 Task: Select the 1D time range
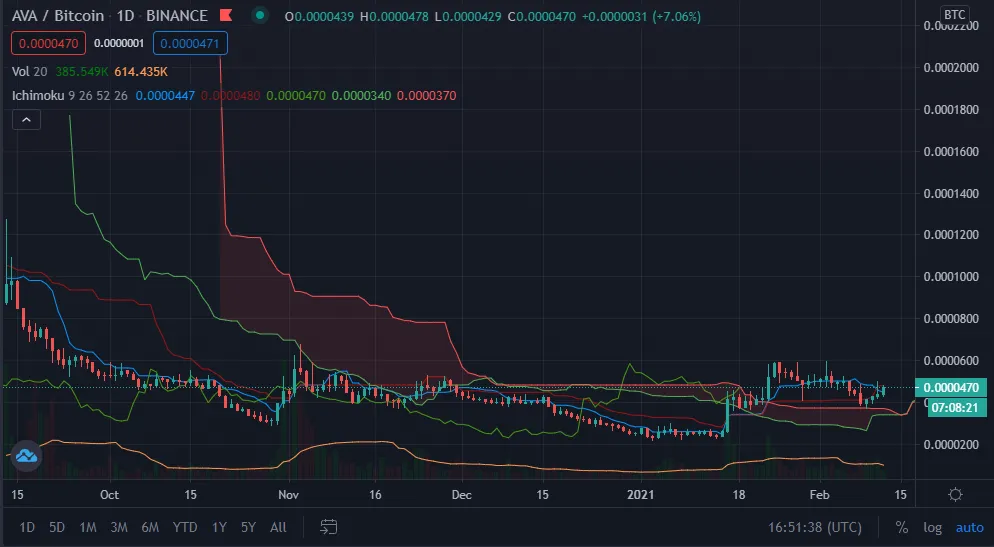click(27, 527)
